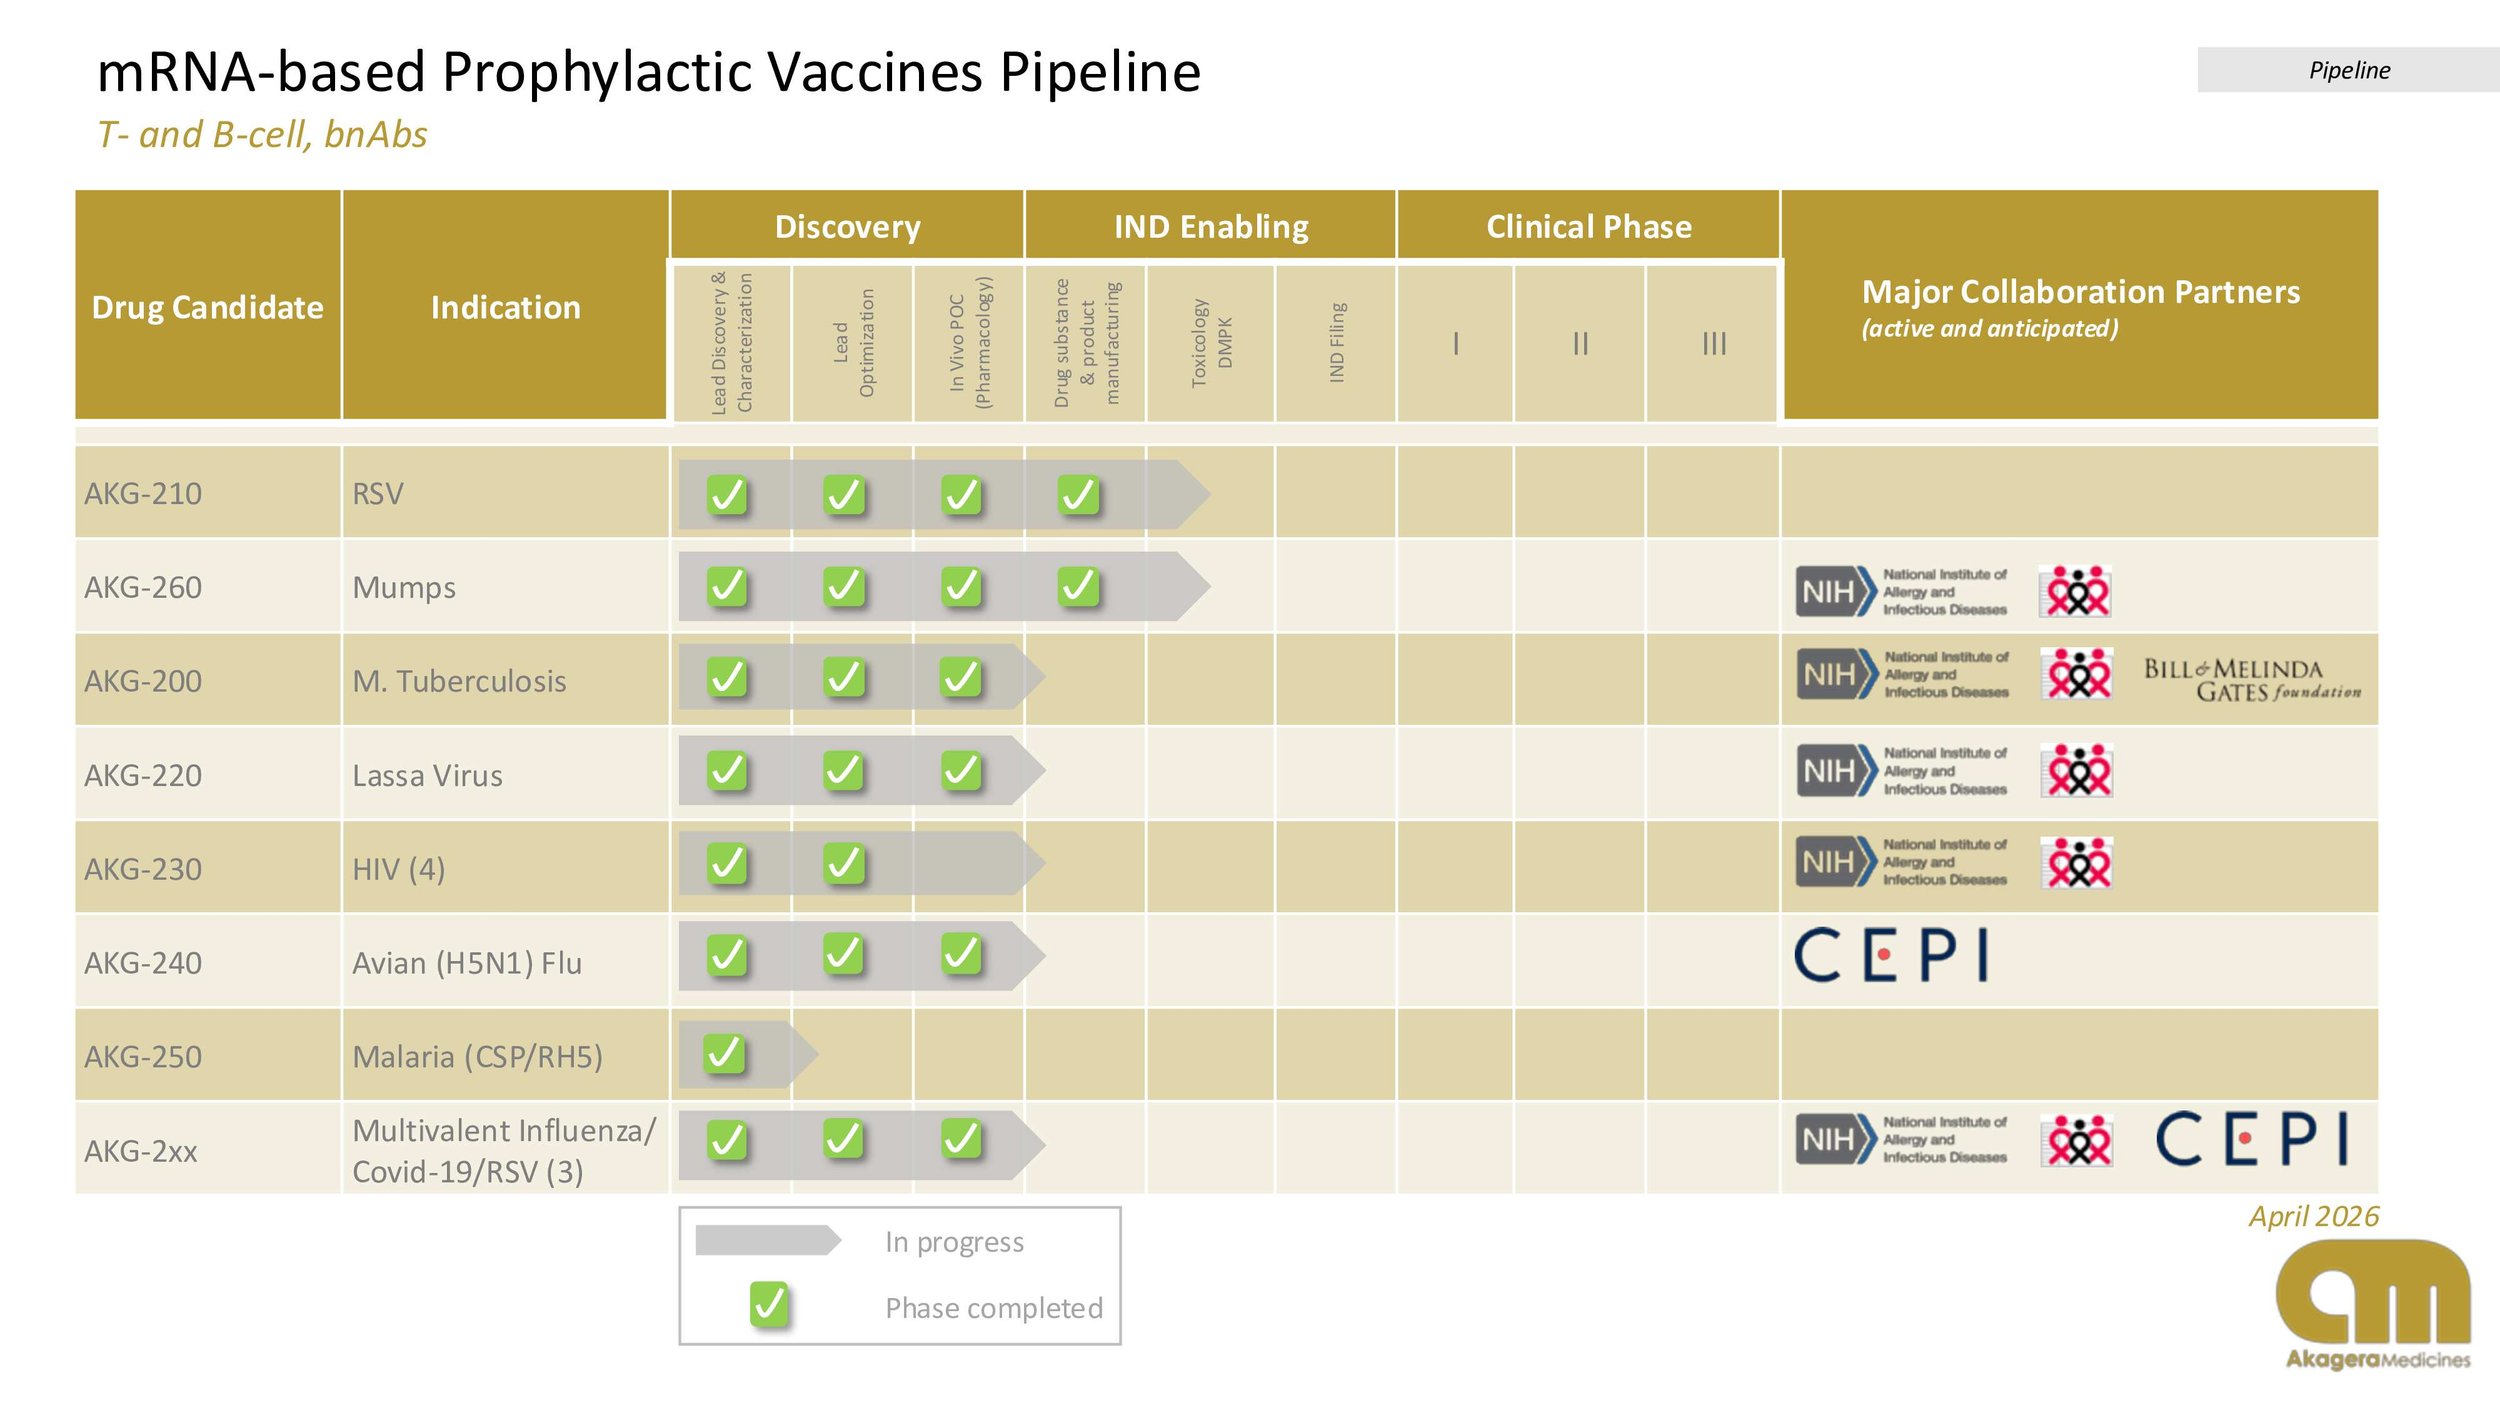Click the NIH logo in the Mumps row
The width and height of the screenshot is (2500, 1407).
click(x=1901, y=591)
